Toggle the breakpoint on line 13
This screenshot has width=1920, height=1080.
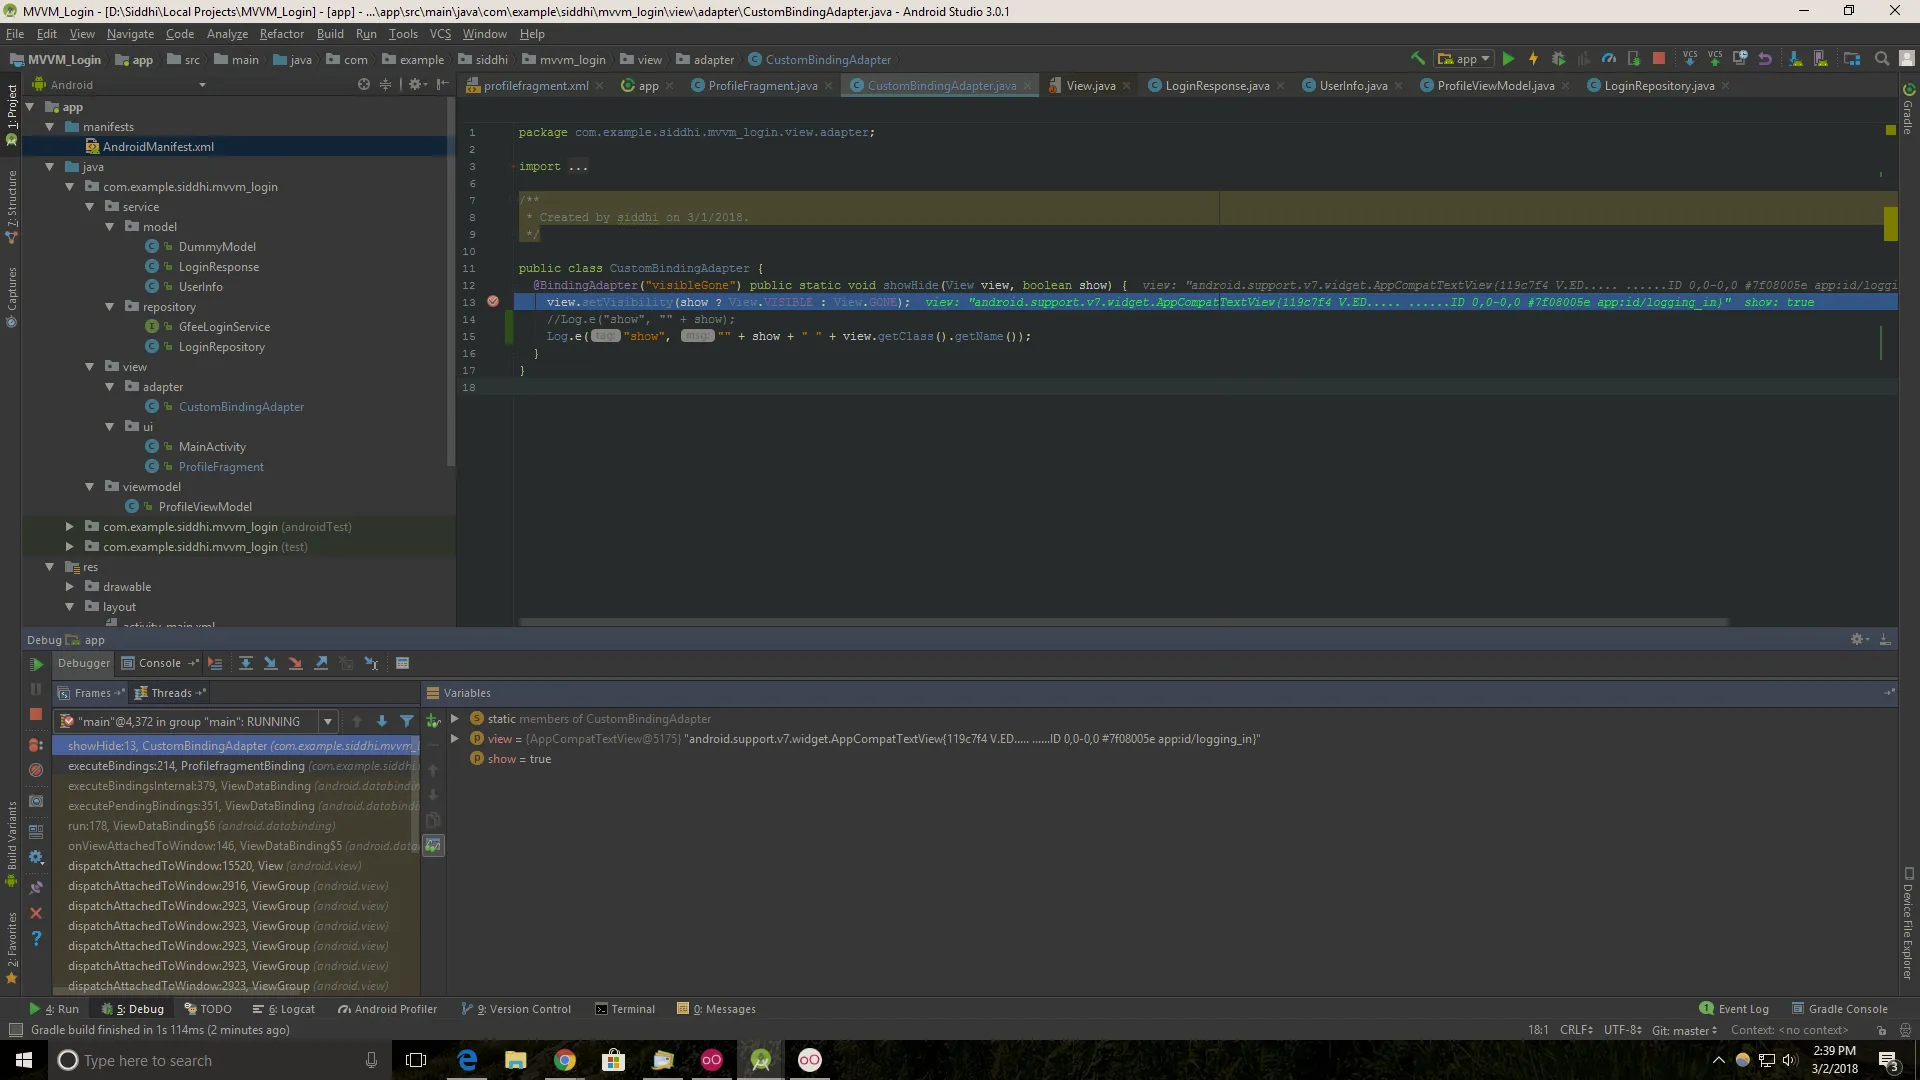point(493,301)
